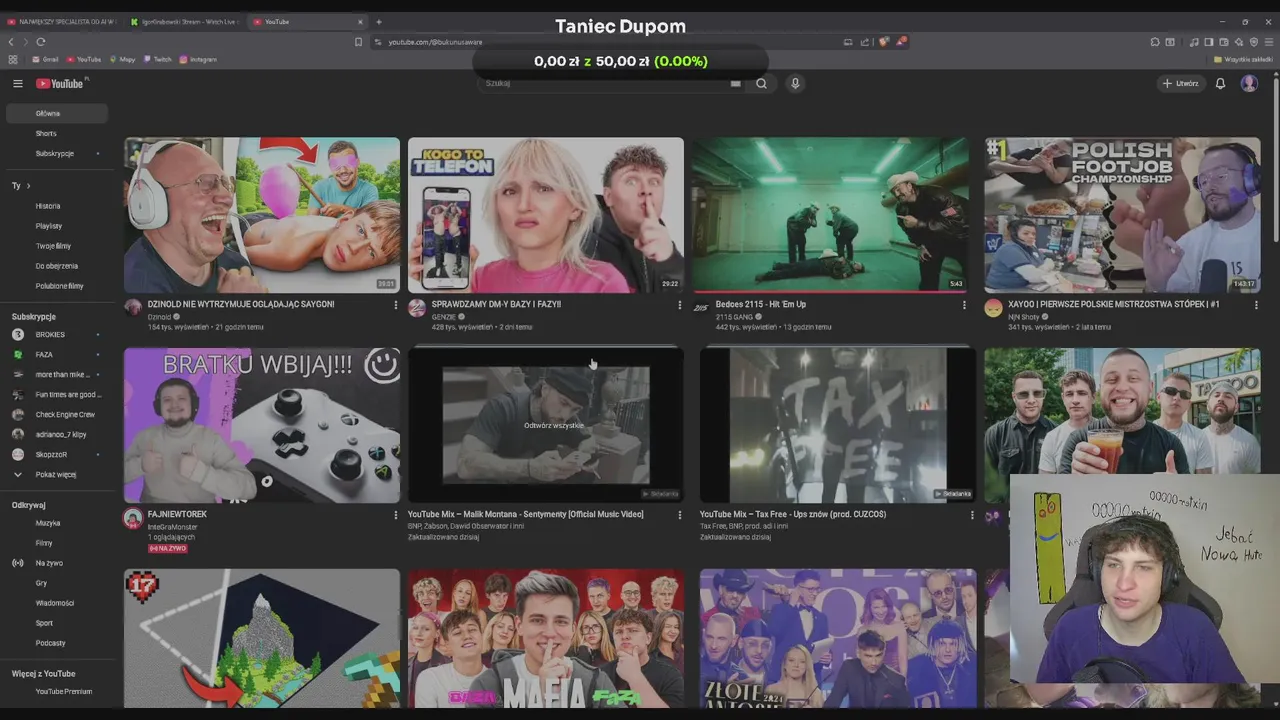Open the DZINOLD NIE WYTRZYMUJE video thumbnail

(x=262, y=215)
